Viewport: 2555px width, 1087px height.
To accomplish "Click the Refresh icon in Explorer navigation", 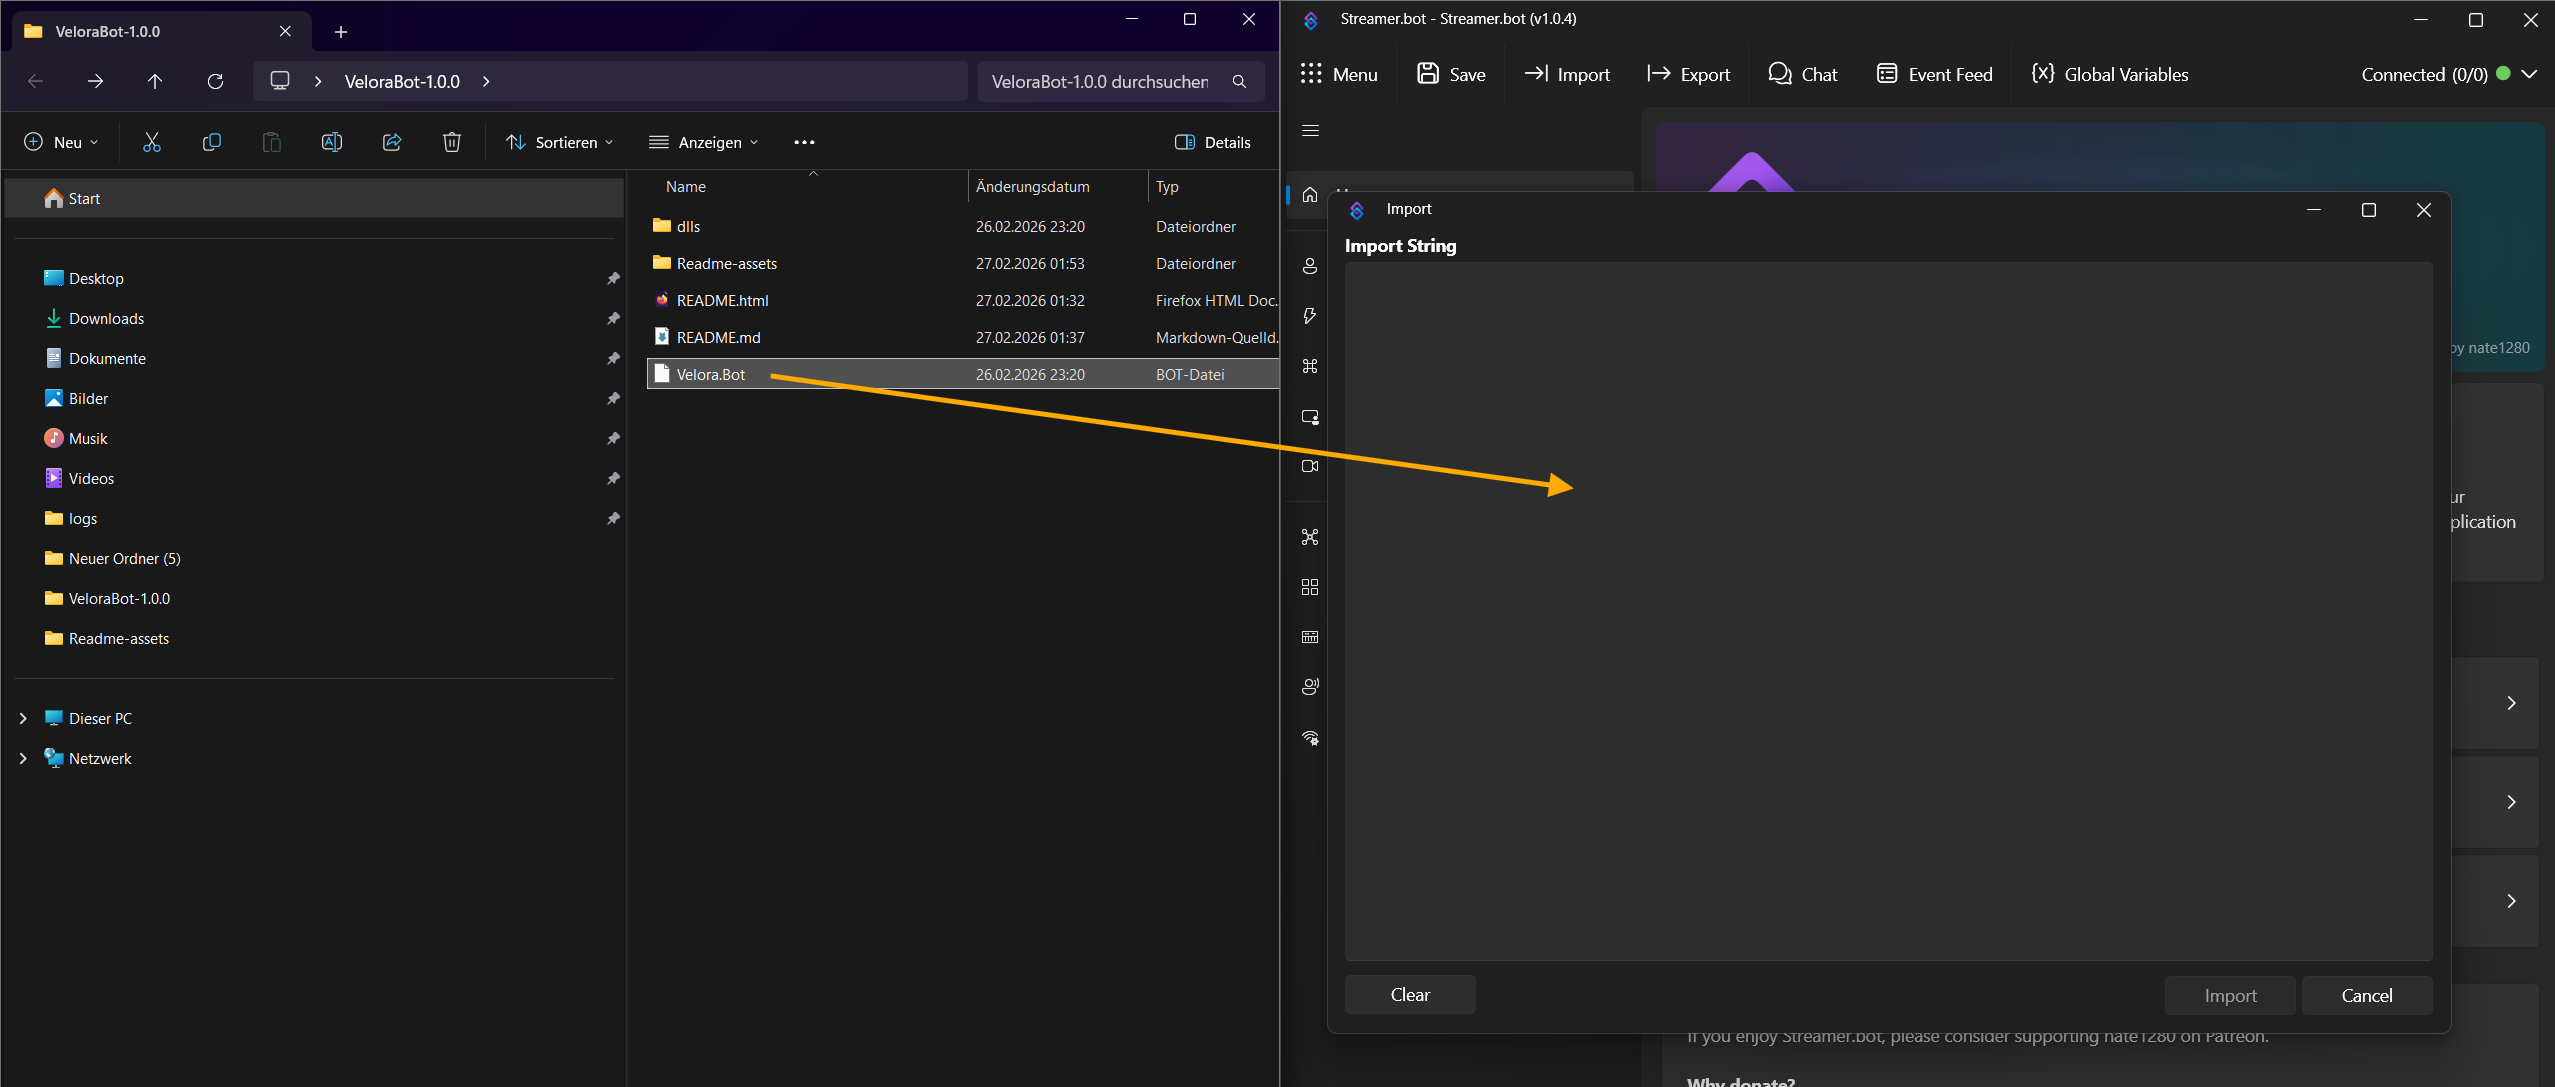I will 215,81.
